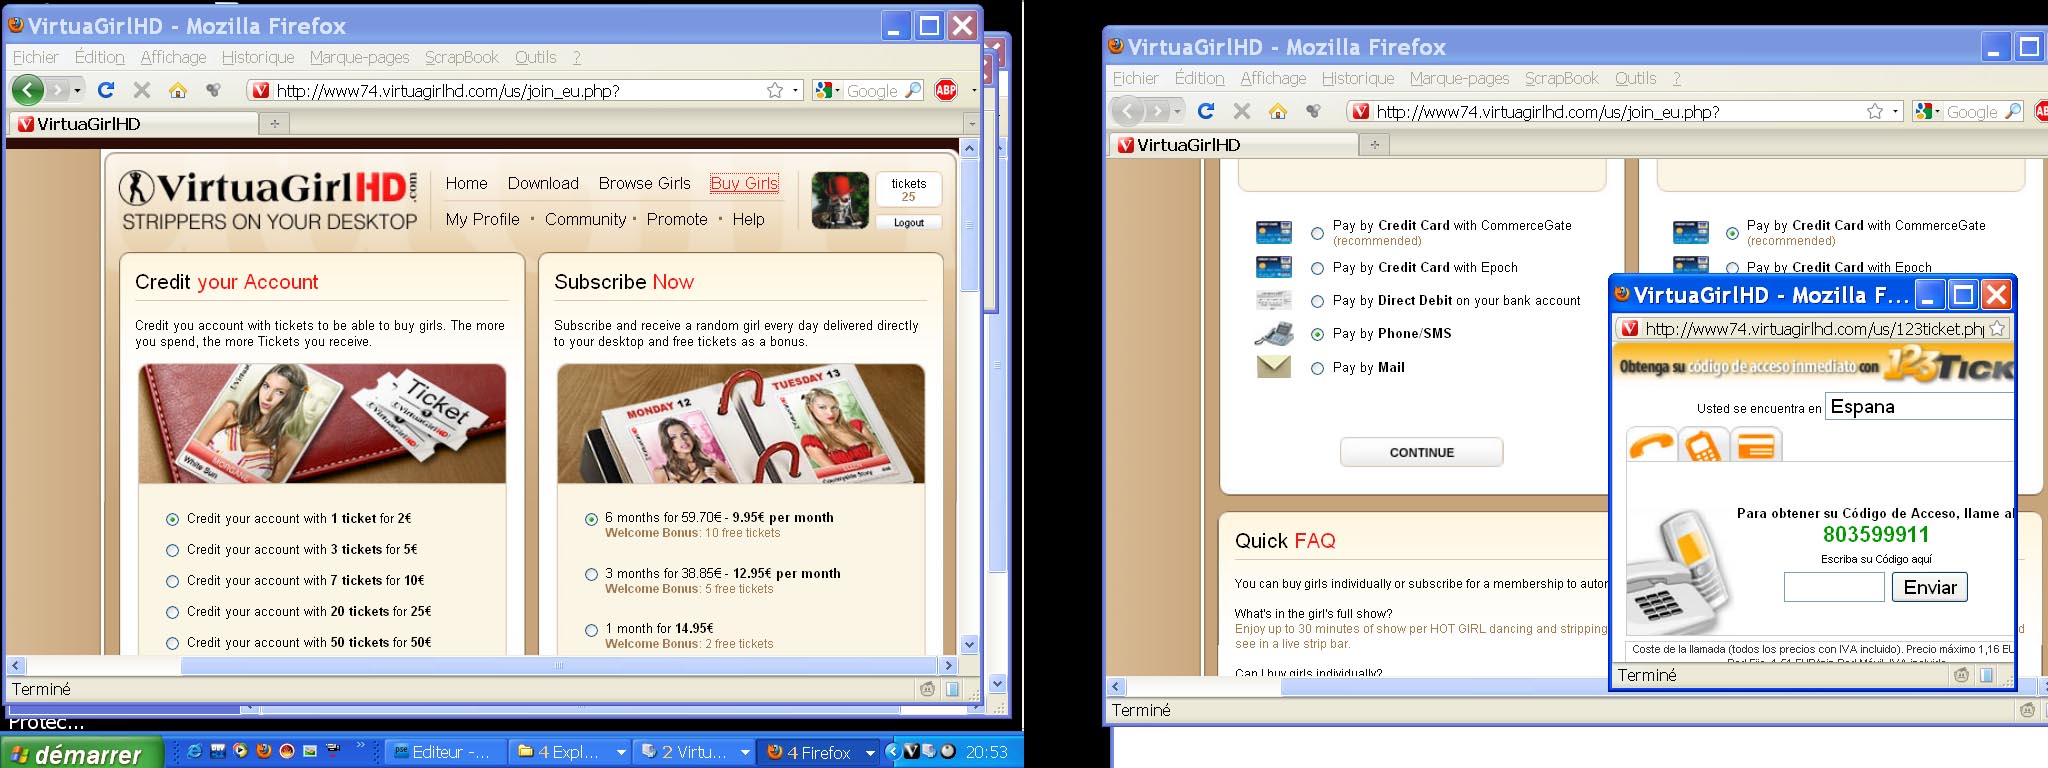
Task: Click Stop icon in right Firefox window
Action: click(1242, 111)
